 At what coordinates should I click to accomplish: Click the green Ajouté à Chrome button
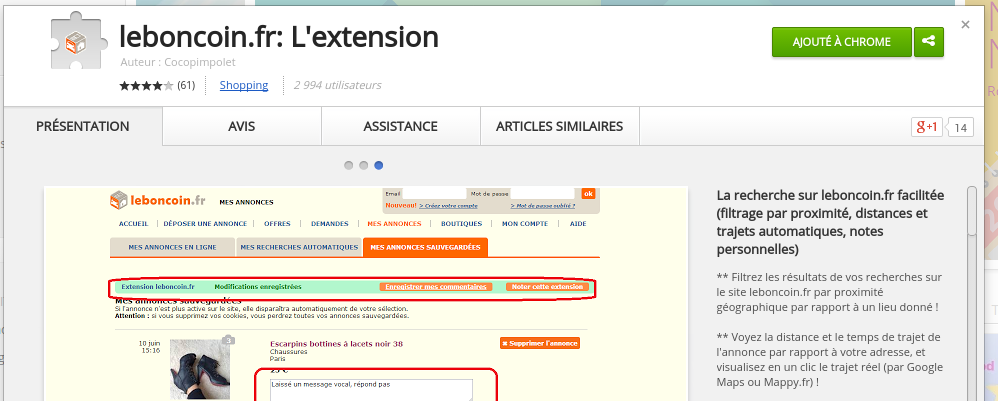(x=841, y=42)
